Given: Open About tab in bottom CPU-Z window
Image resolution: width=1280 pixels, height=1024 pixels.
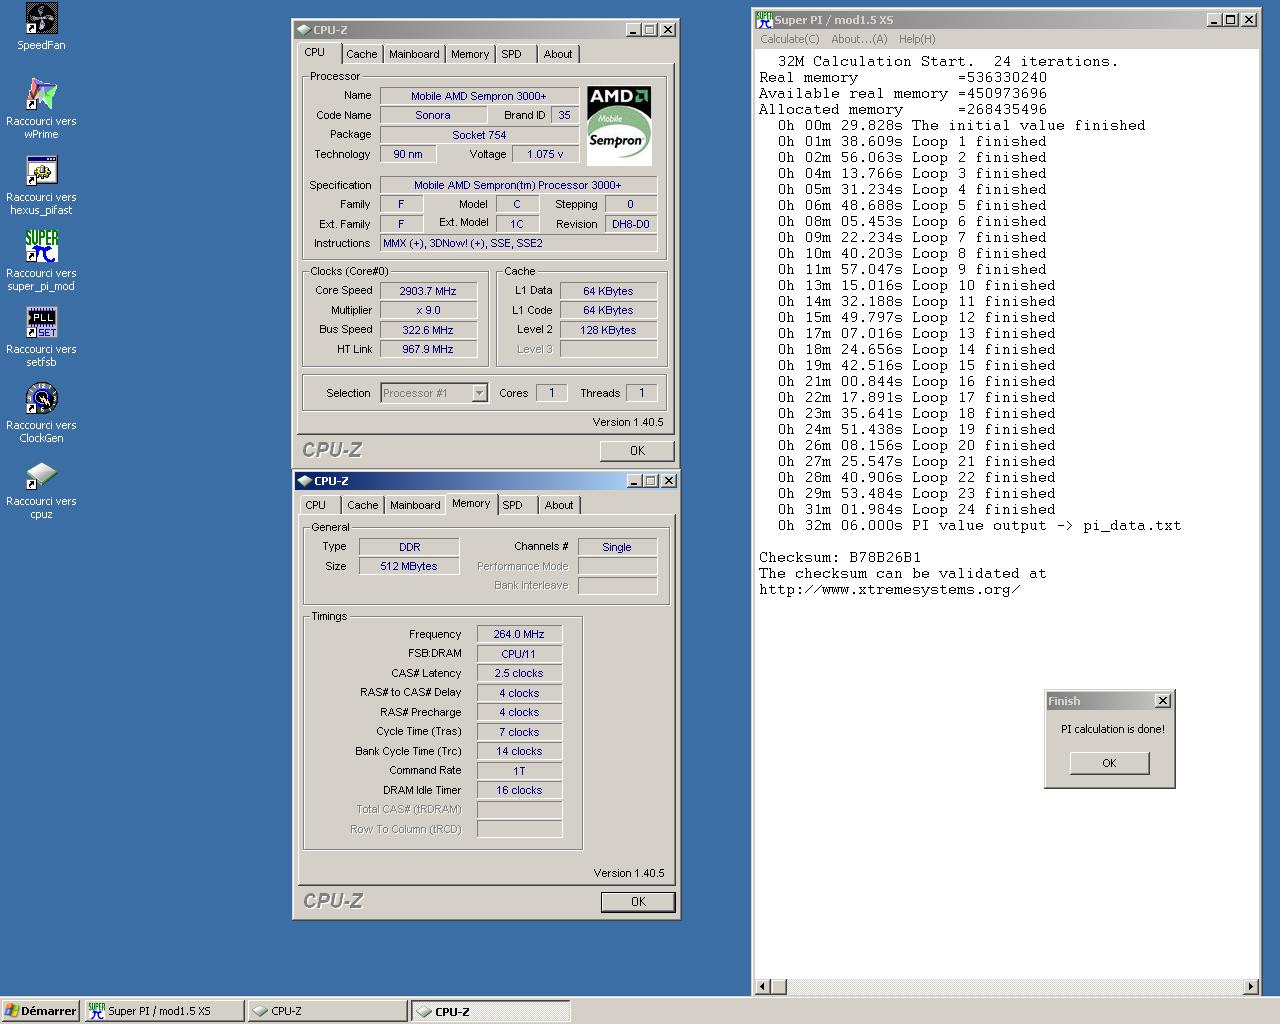Looking at the screenshot, I should coord(559,505).
